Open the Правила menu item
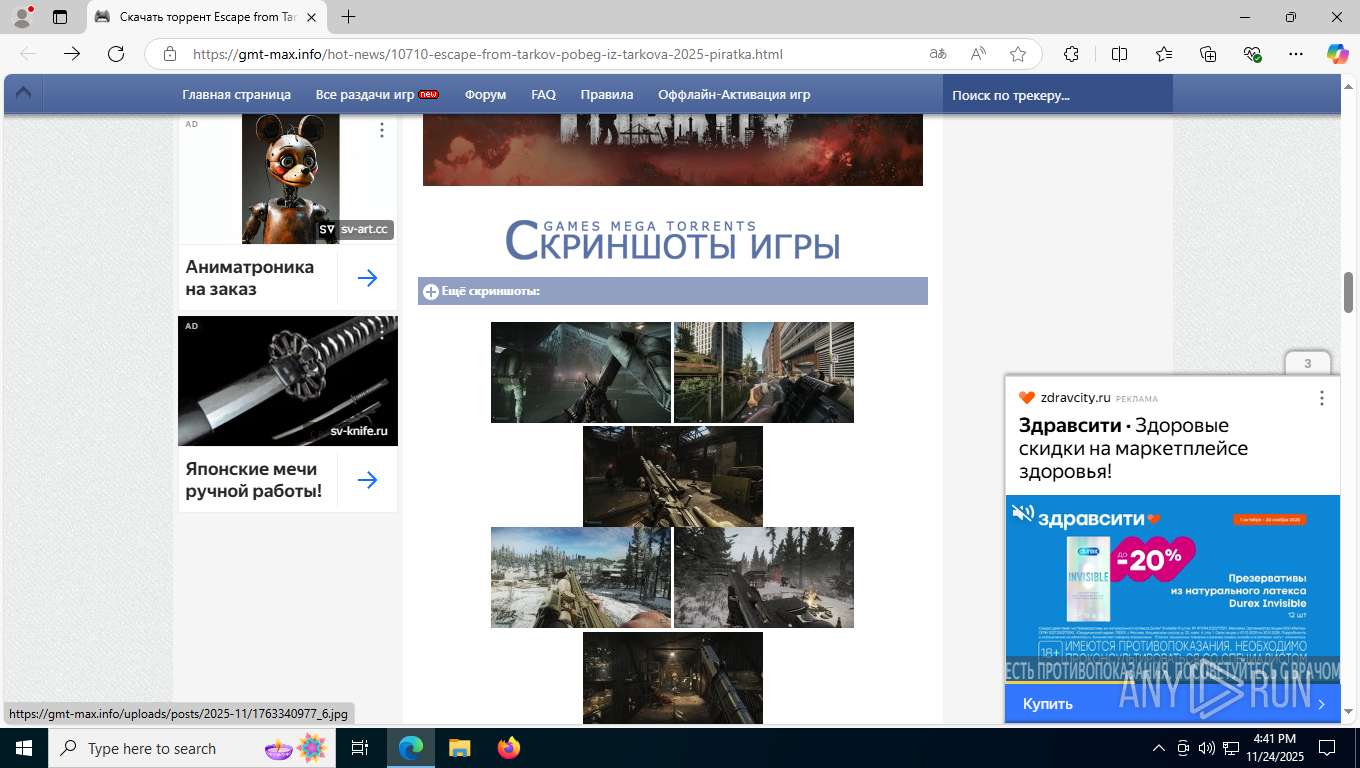 (607, 94)
